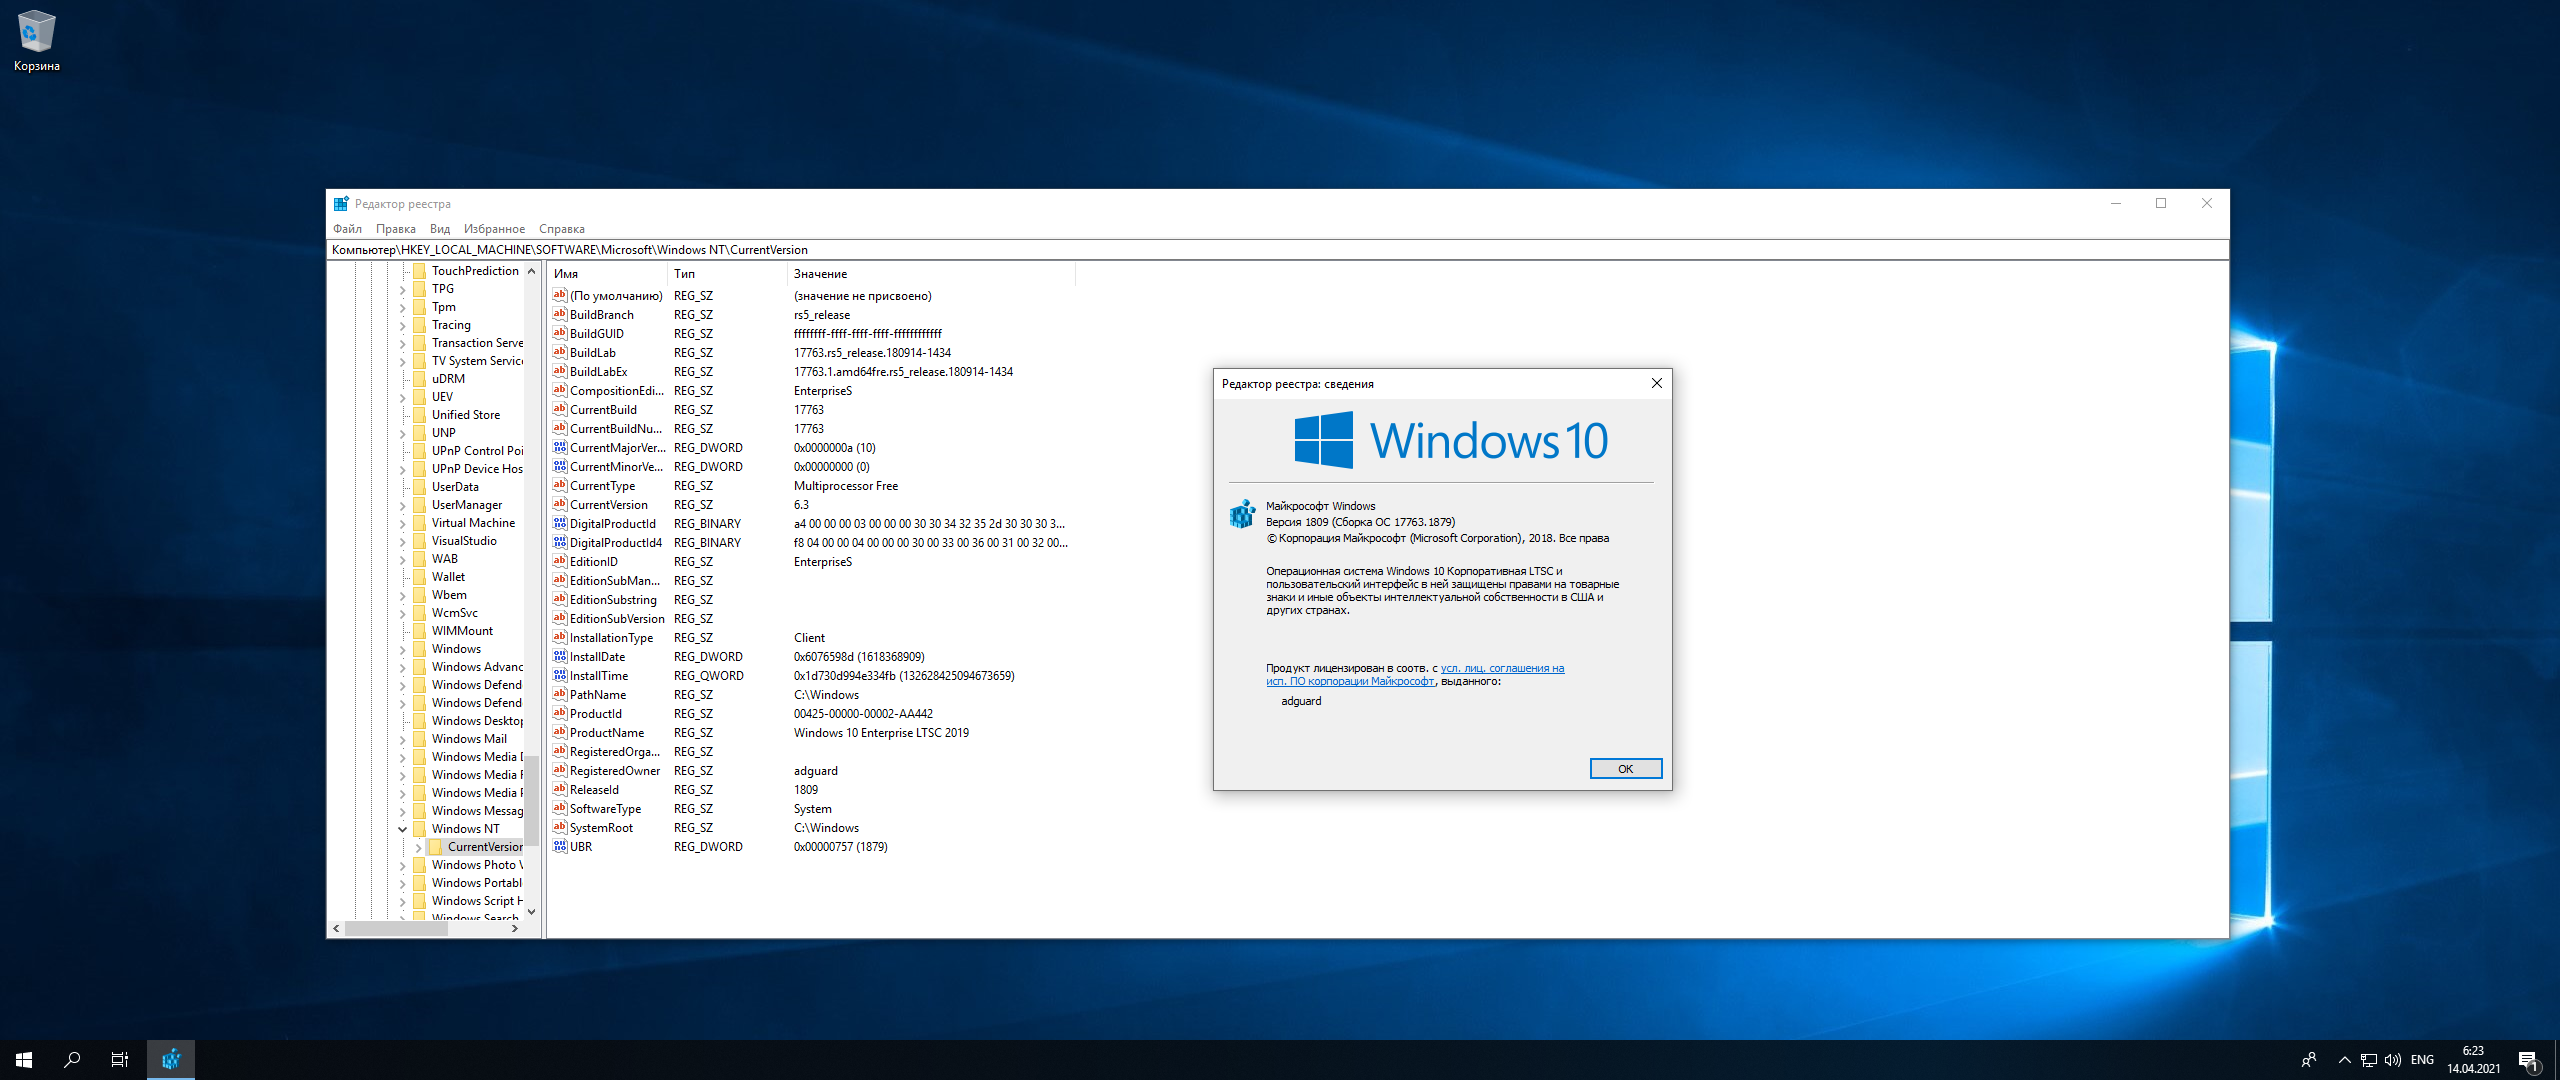Select the RegisteredOwner string icon

[x=560, y=771]
